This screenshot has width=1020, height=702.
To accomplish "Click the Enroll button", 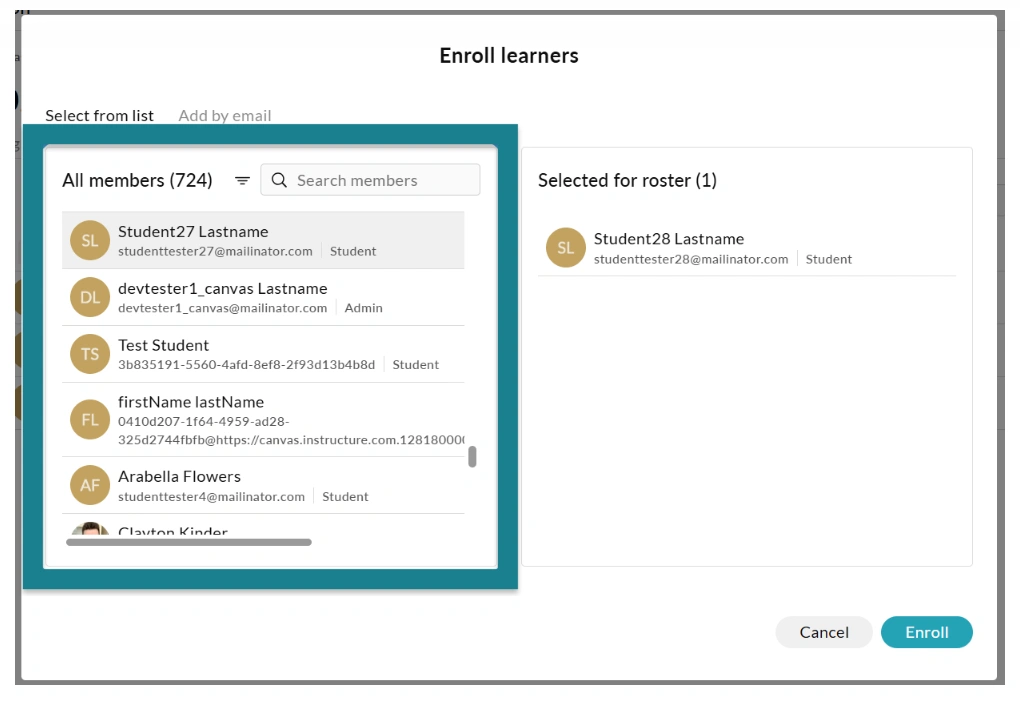I will coord(926,632).
